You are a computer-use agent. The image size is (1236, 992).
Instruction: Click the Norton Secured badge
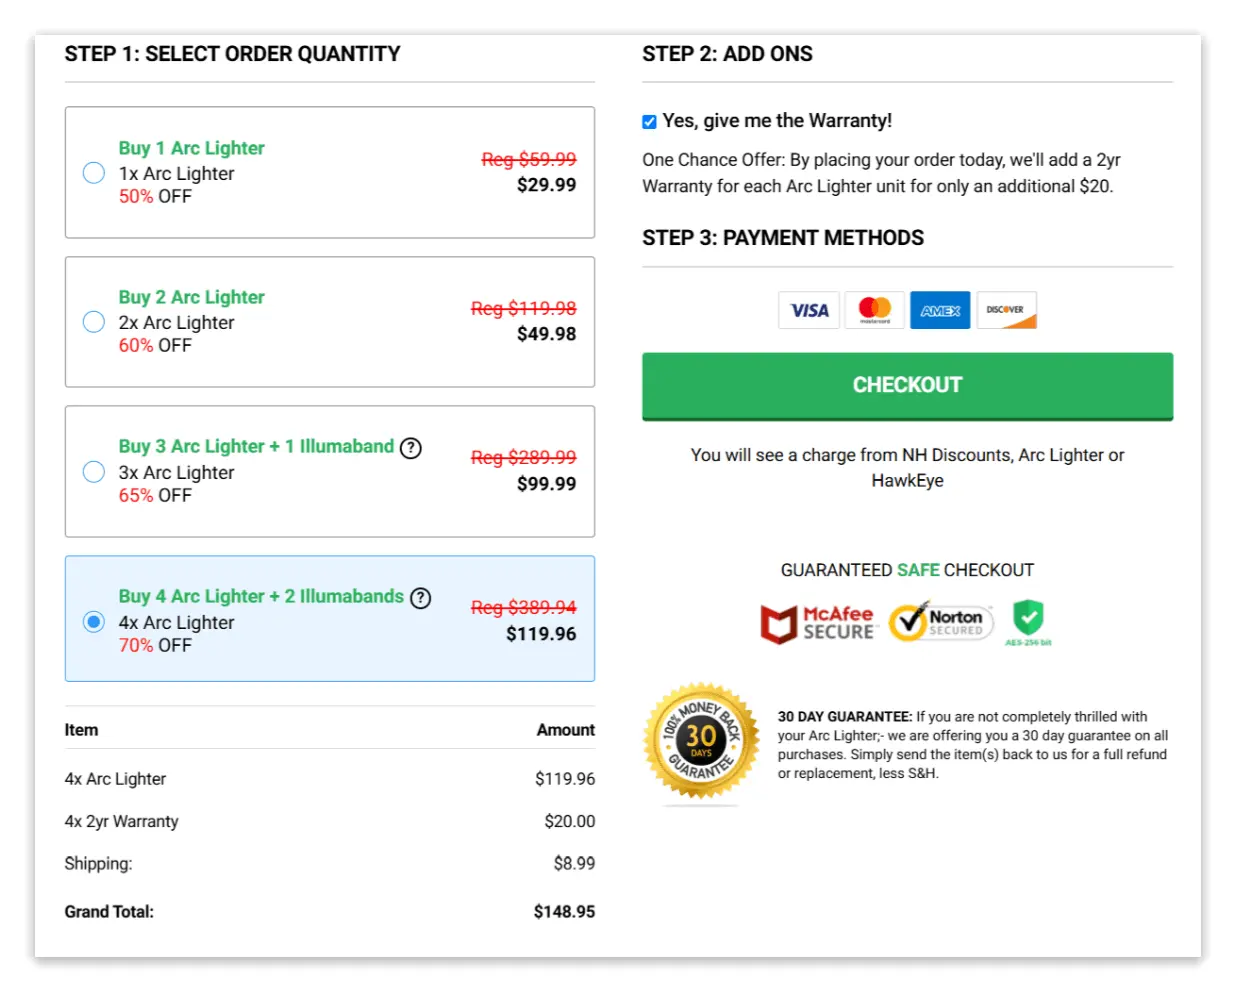[941, 621]
